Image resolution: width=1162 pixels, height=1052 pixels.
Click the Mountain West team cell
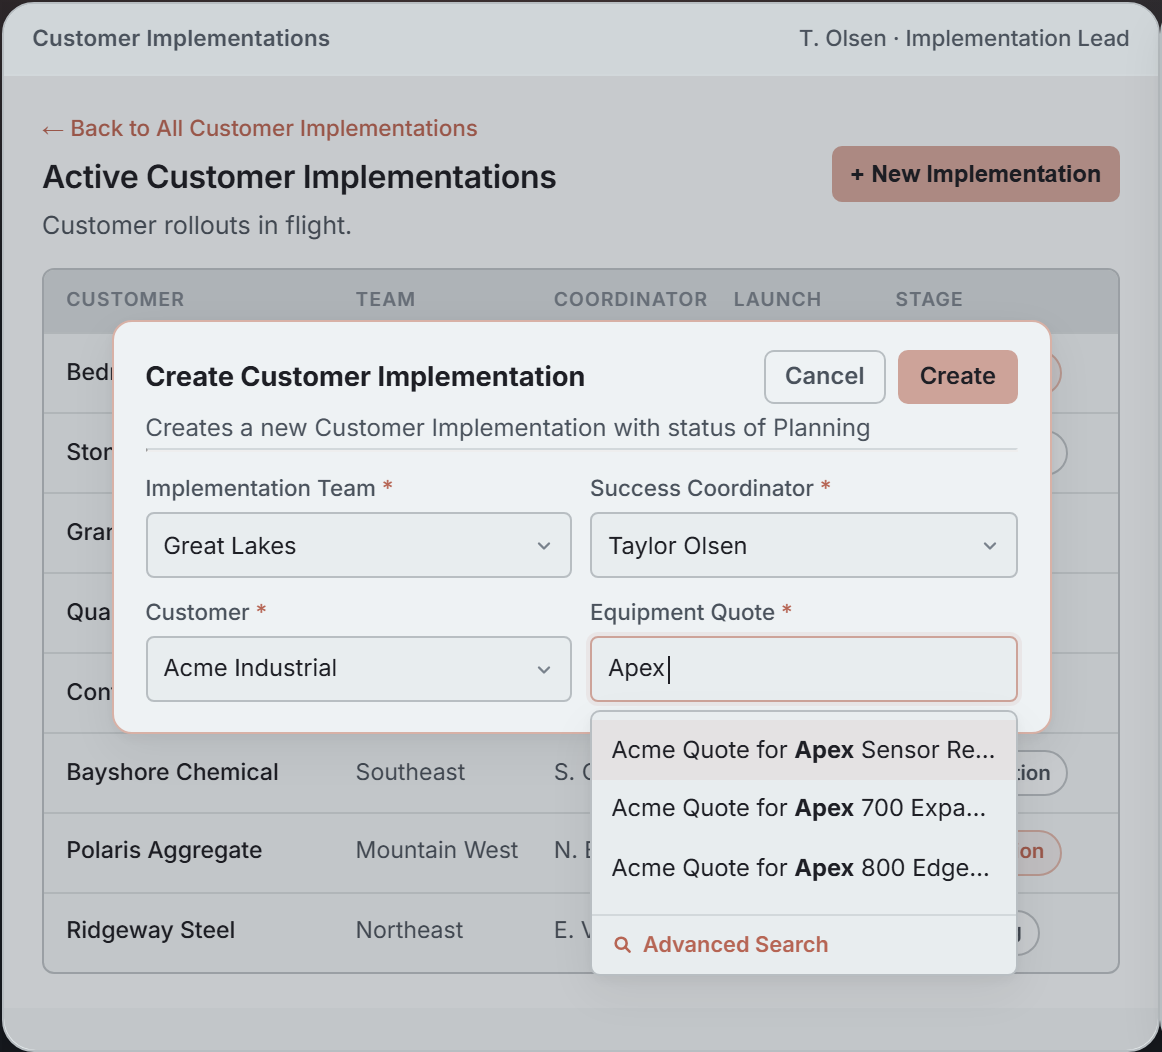point(436,850)
